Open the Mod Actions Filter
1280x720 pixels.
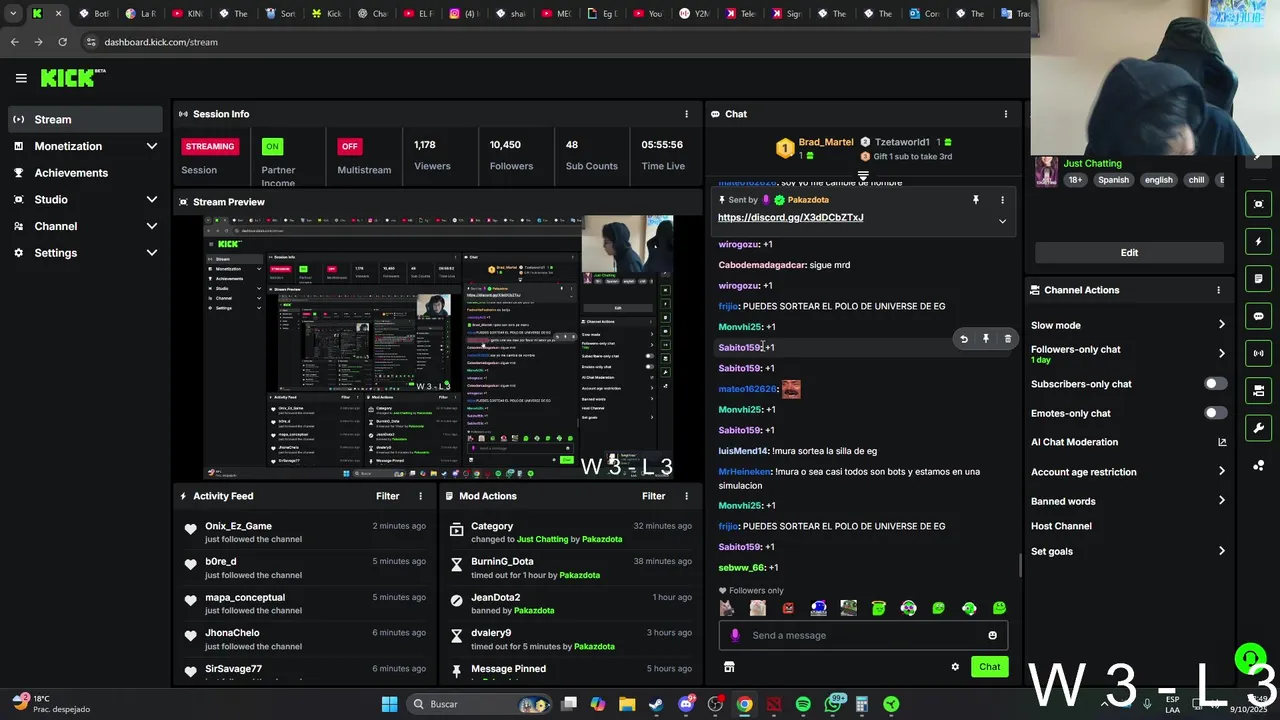click(x=653, y=496)
